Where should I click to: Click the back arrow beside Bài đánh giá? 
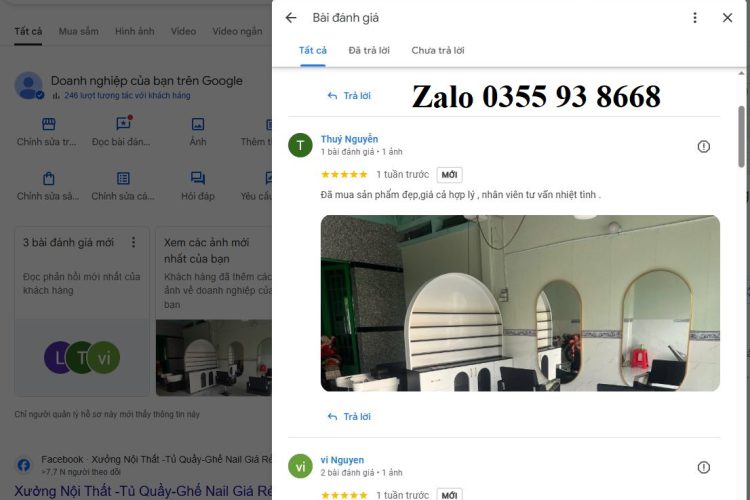(x=291, y=18)
